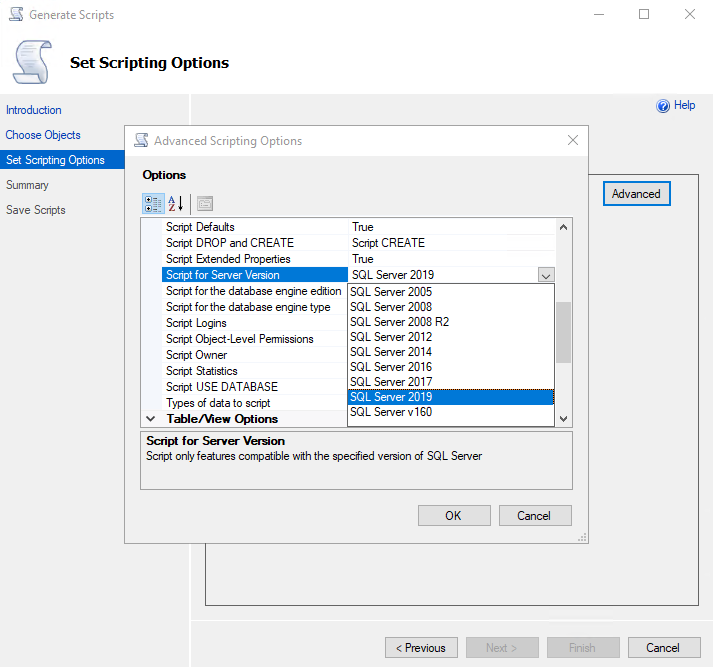This screenshot has height=667, width=713.
Task: Click the Script Defaults True value
Action: (x=452, y=227)
